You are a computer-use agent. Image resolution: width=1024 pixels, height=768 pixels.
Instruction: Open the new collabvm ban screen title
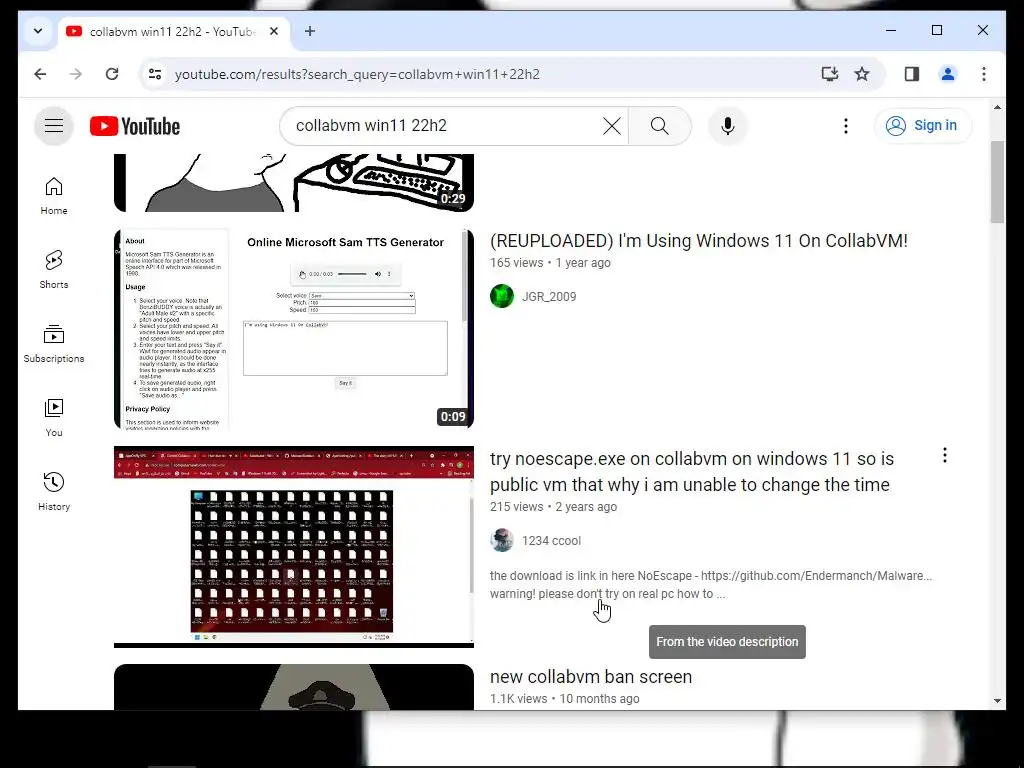[x=591, y=677]
